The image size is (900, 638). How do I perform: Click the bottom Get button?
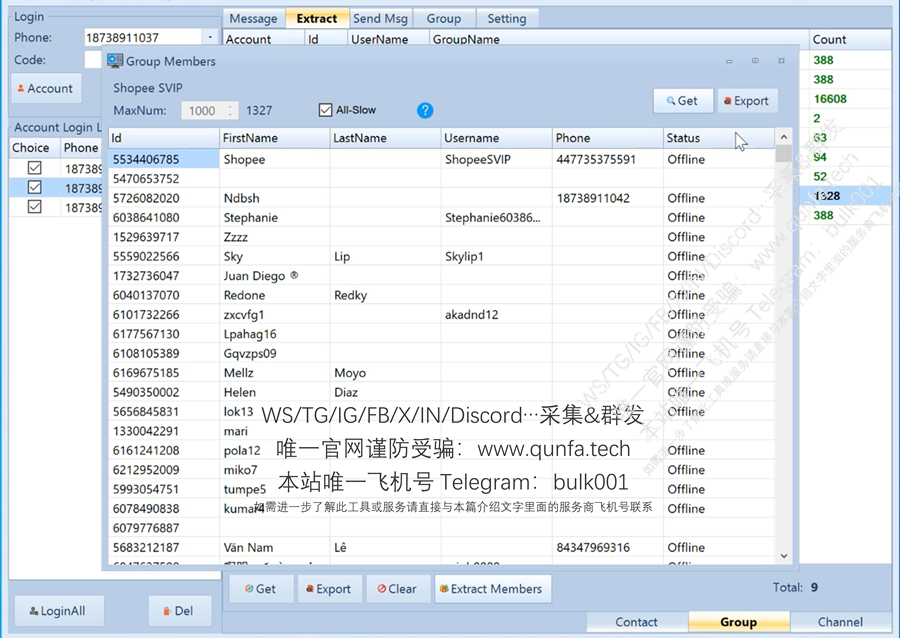pos(261,589)
